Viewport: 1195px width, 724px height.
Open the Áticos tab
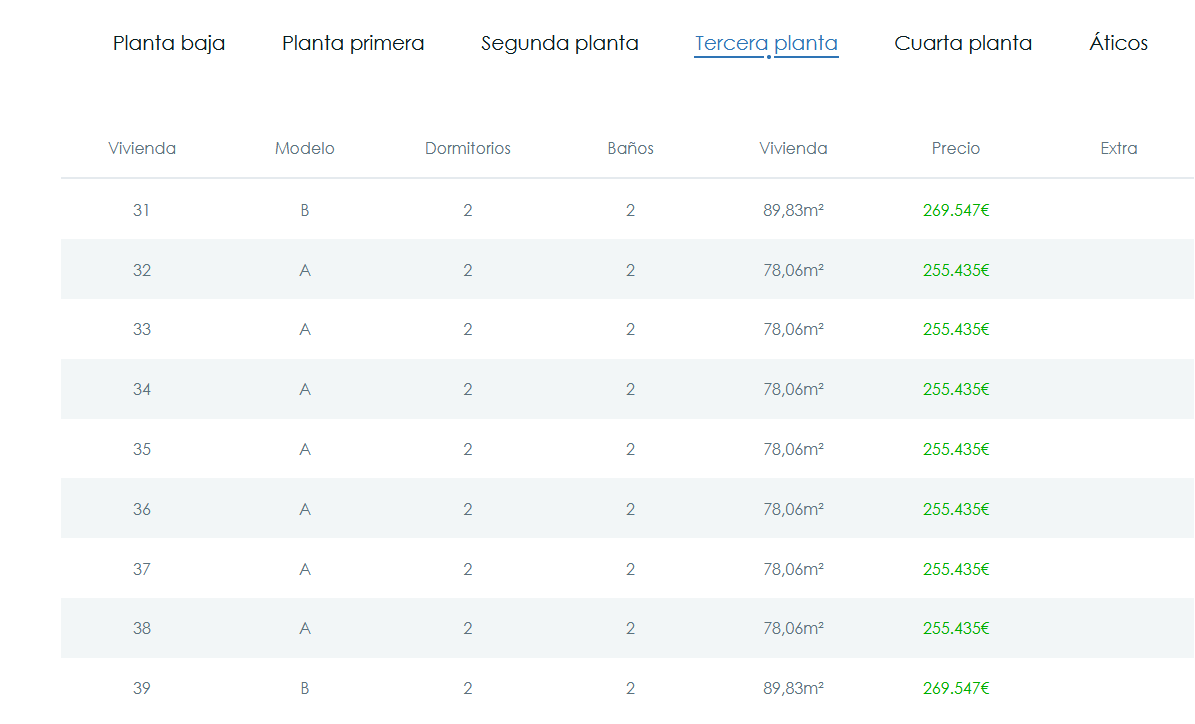[x=1118, y=44]
